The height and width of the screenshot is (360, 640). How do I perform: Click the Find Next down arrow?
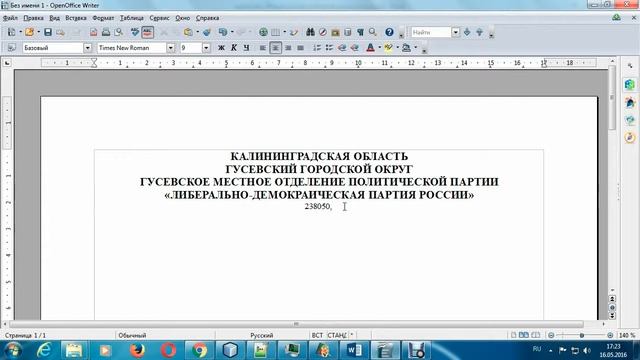[467, 32]
